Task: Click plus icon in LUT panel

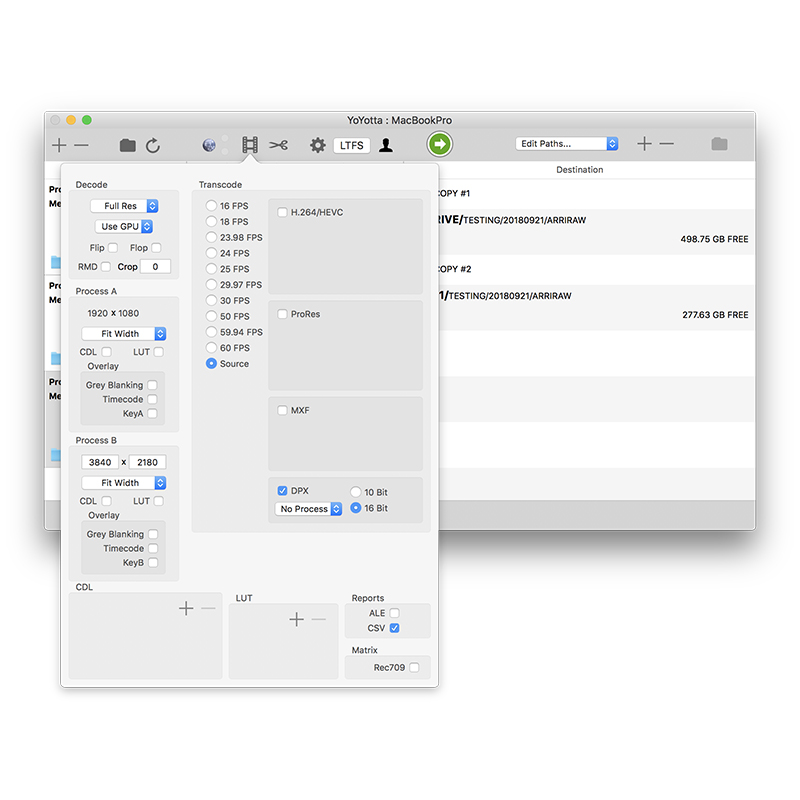Action: click(x=296, y=620)
